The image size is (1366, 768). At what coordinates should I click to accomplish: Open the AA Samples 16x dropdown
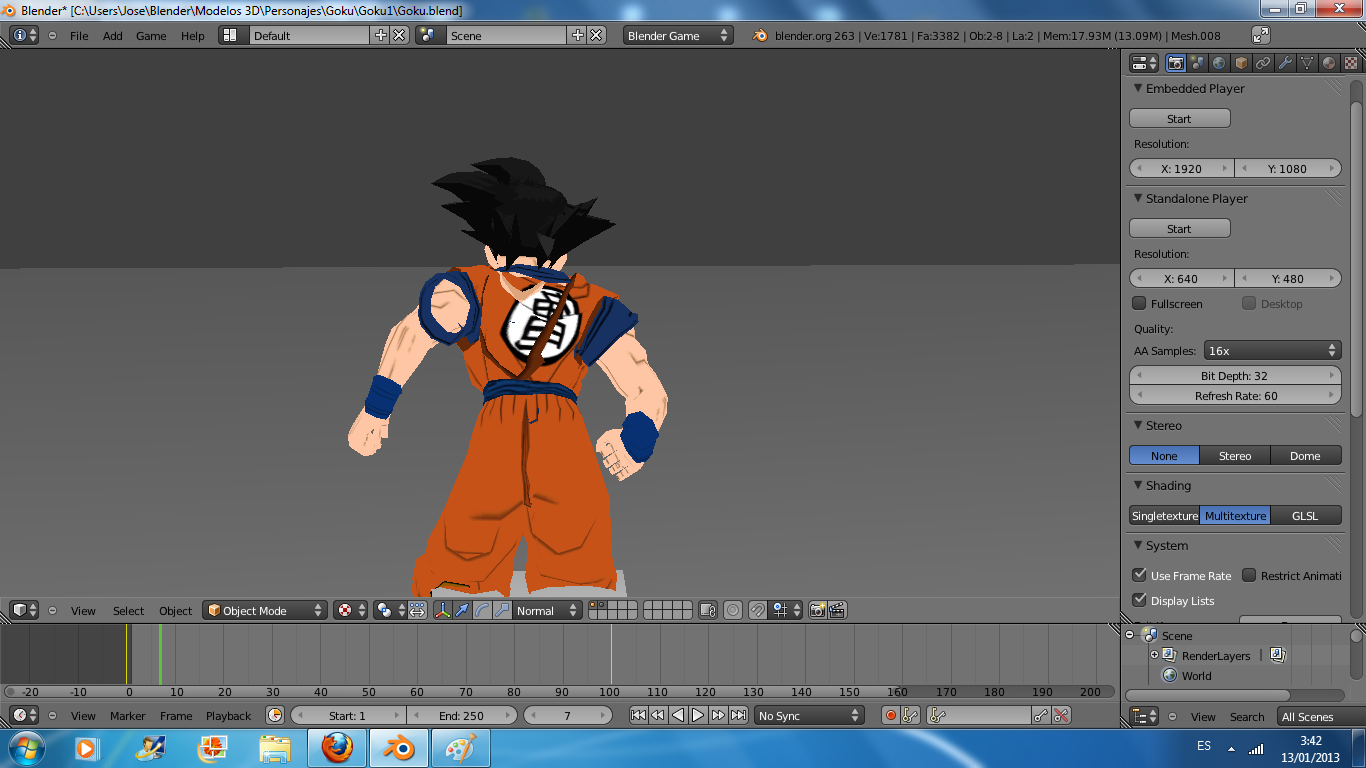(x=1272, y=350)
